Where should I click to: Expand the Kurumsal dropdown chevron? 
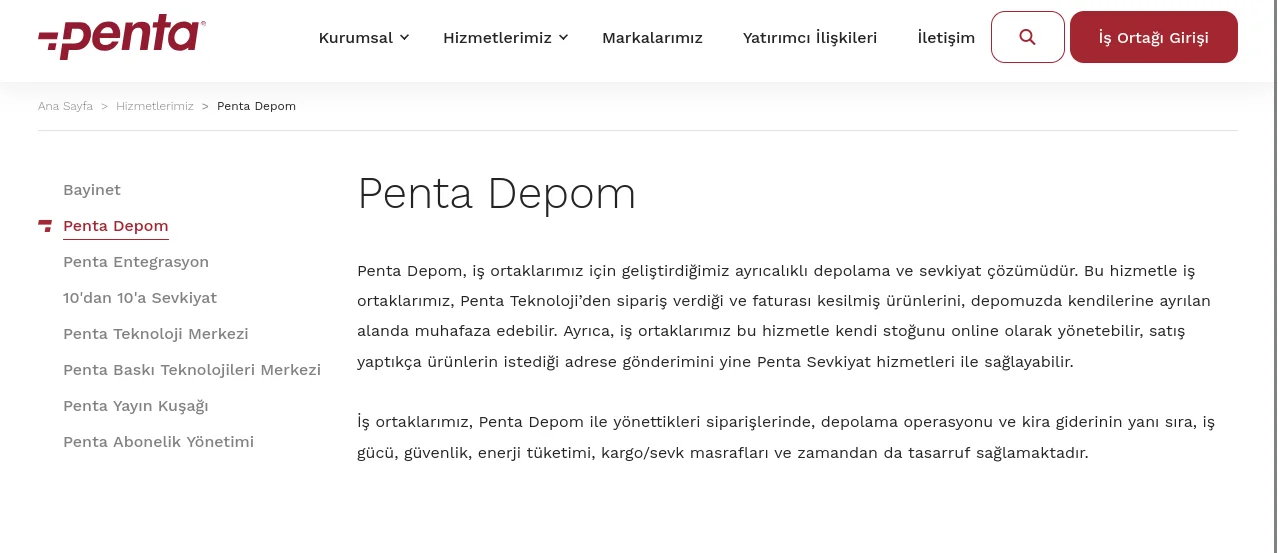(404, 37)
